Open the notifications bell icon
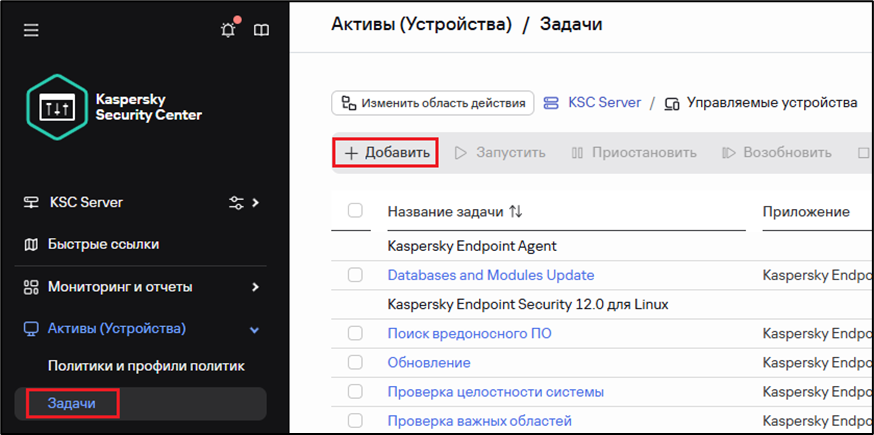The height and width of the screenshot is (435, 874). 228,30
